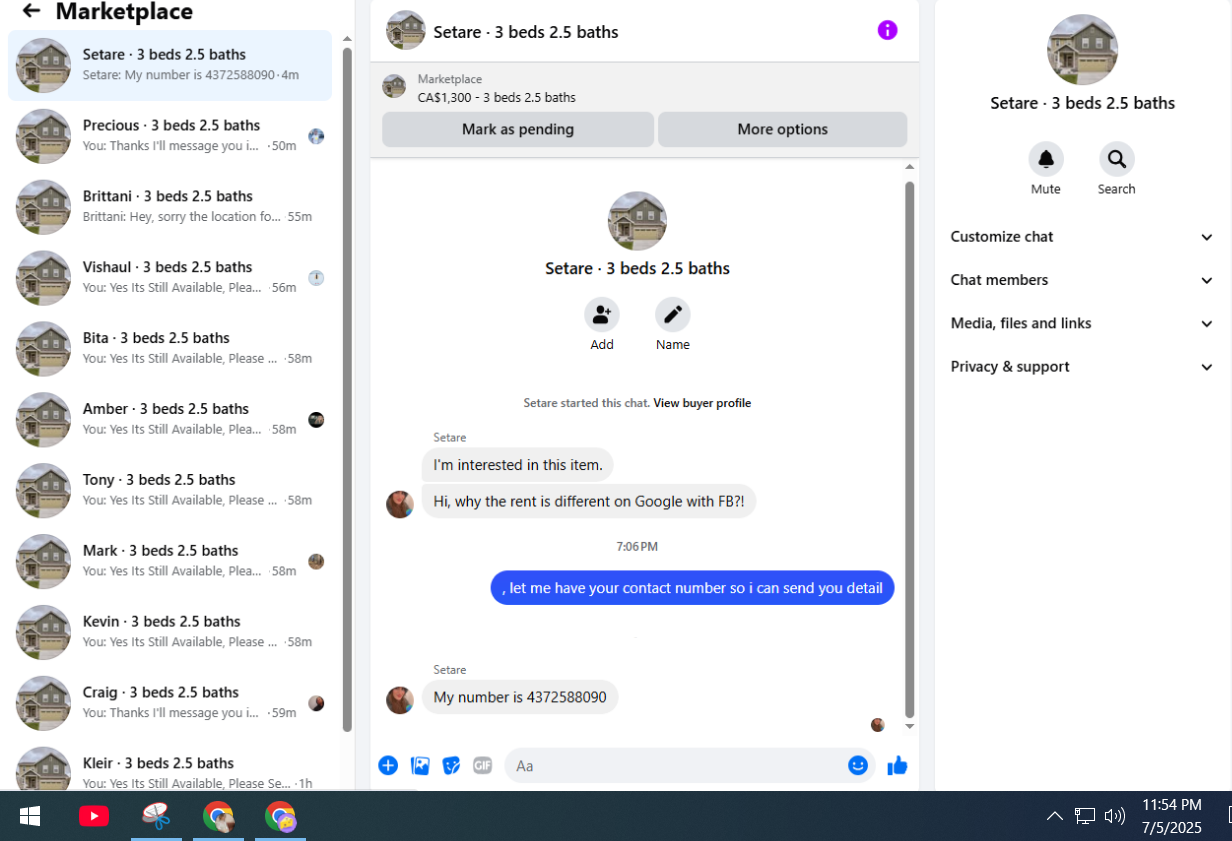Open YouTube from the taskbar
1232x841 pixels.
click(94, 816)
